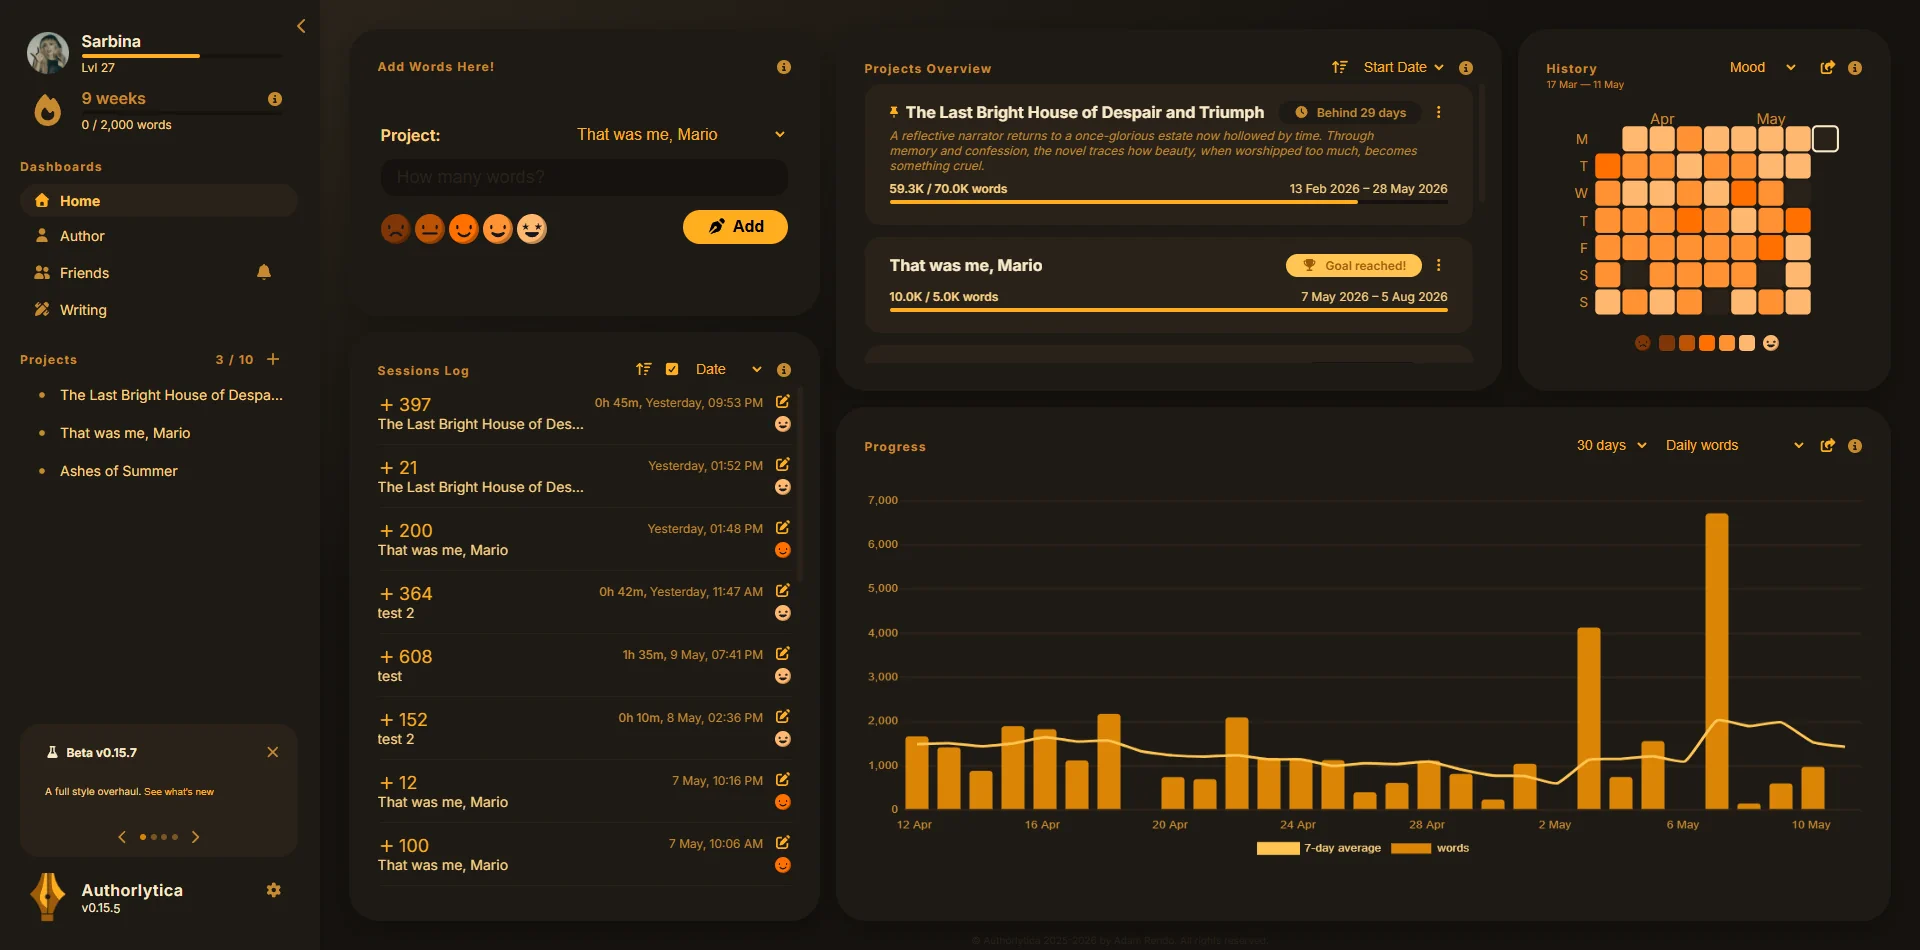The image size is (1920, 950).
Task: Dismiss the Beta v0.15.7 notice
Action: click(273, 752)
